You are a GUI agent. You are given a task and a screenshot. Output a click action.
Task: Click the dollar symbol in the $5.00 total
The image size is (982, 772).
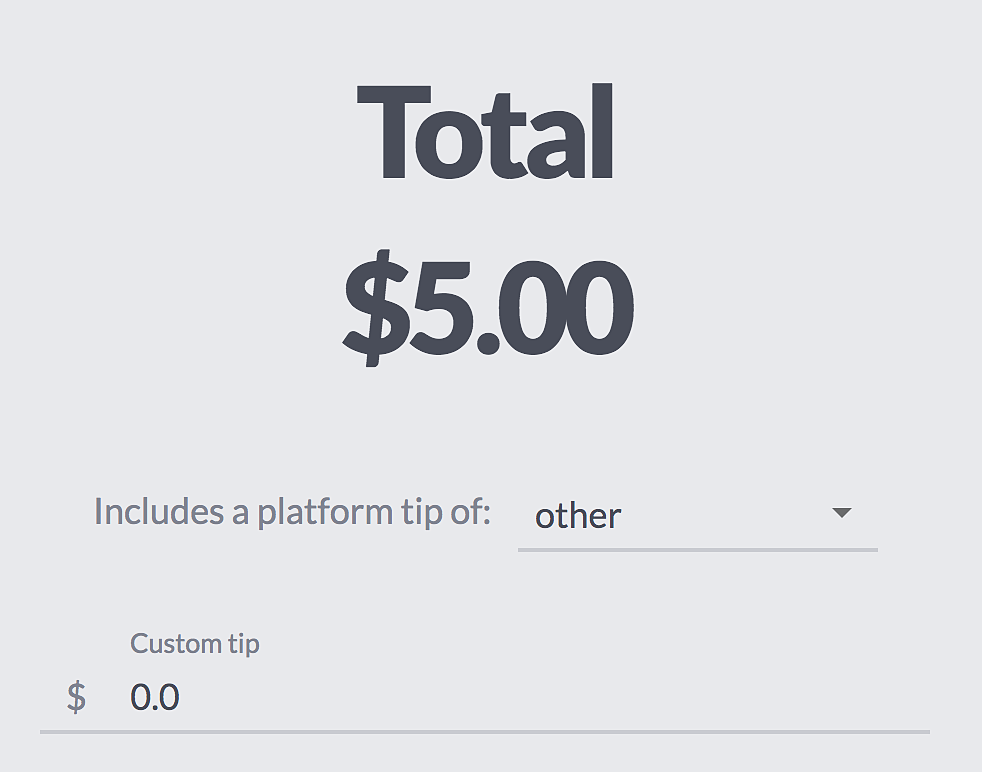(x=375, y=307)
